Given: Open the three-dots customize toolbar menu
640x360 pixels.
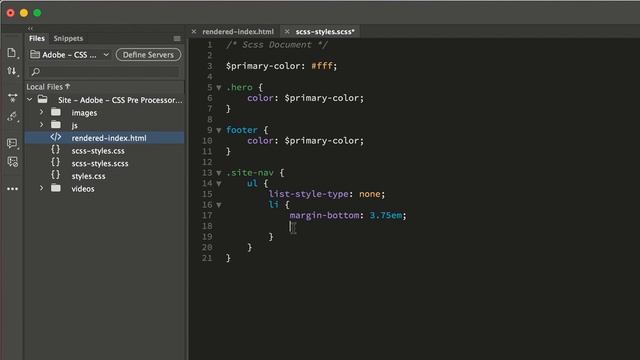Looking at the screenshot, I should (x=12, y=189).
